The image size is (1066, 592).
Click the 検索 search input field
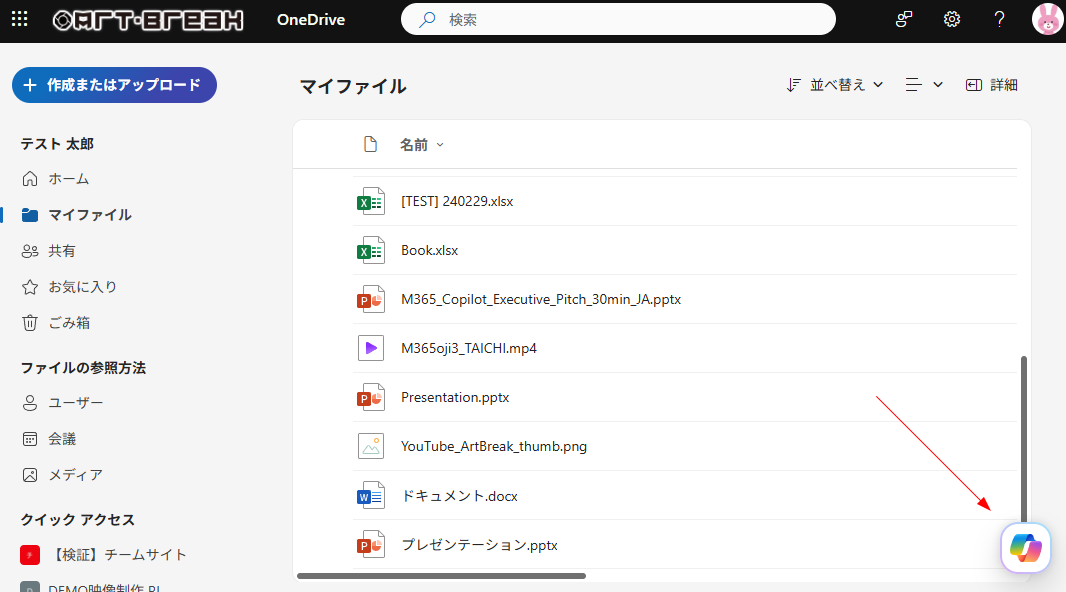click(x=630, y=19)
